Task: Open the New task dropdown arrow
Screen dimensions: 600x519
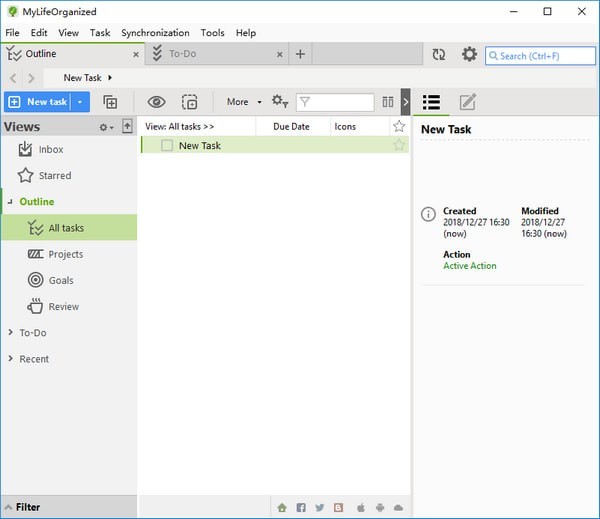Action: coord(80,102)
